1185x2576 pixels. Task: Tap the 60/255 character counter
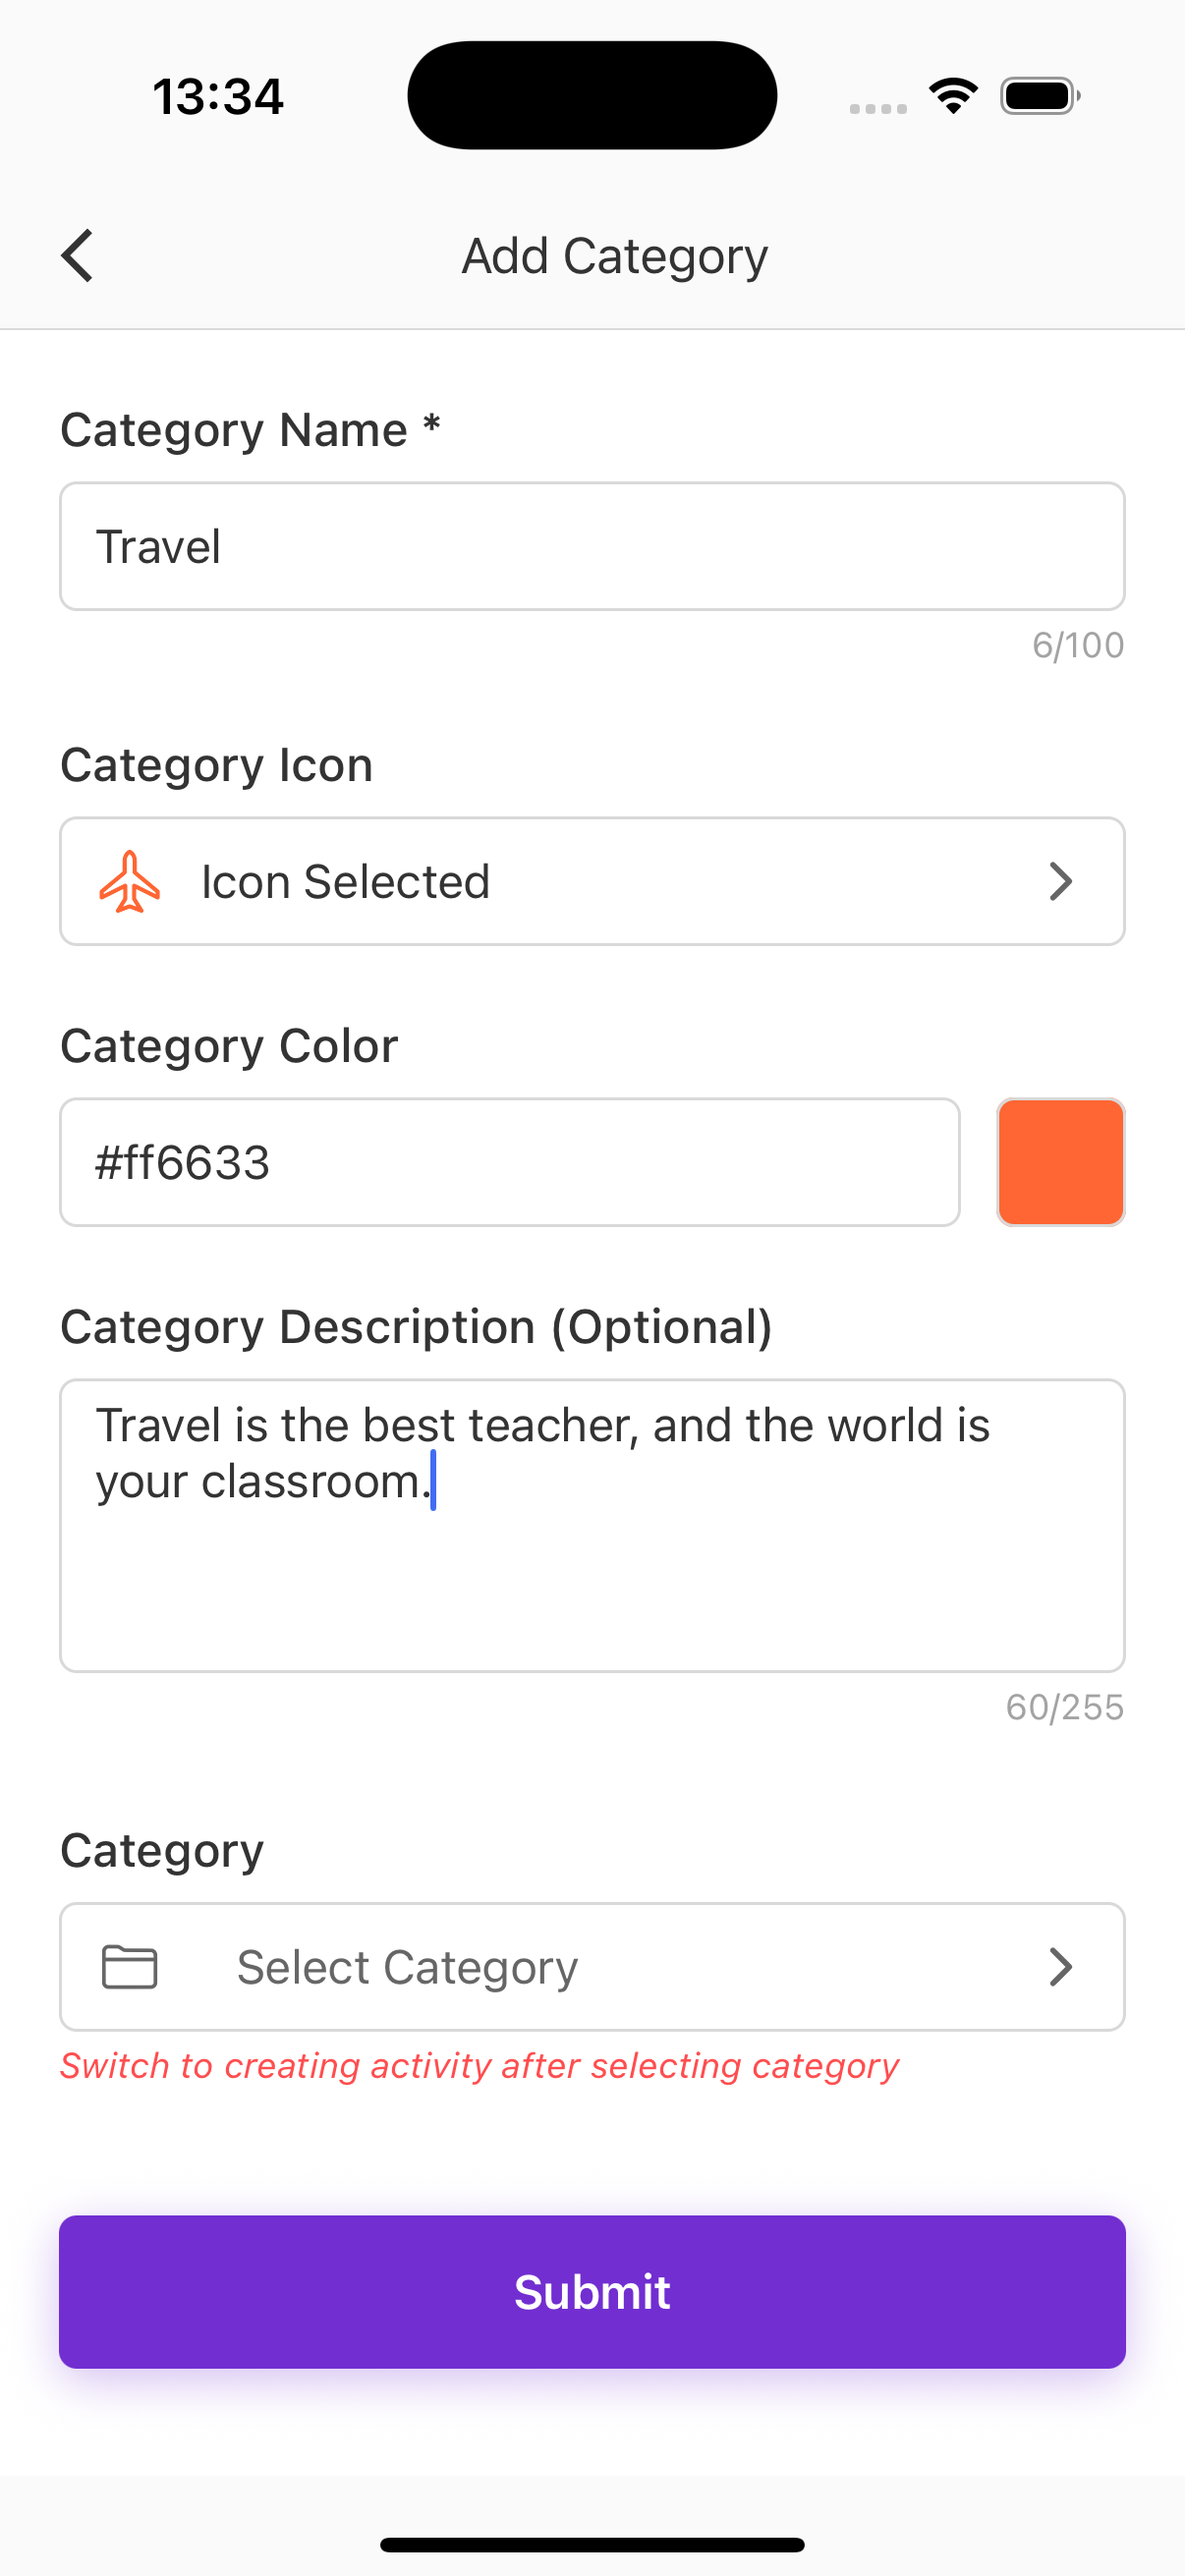pyautogui.click(x=1064, y=1707)
